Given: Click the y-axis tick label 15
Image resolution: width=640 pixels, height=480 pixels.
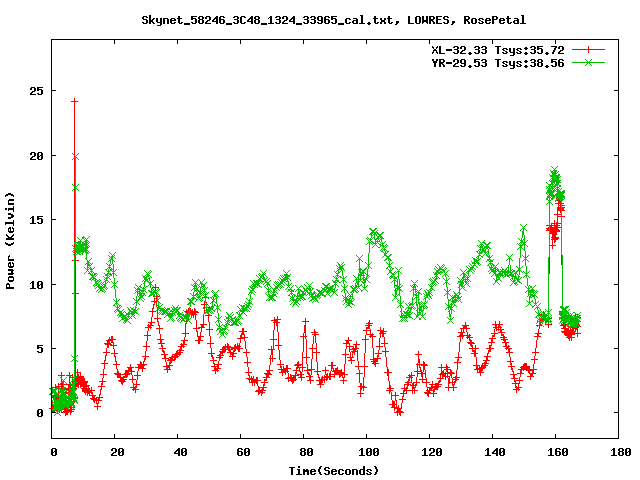Looking at the screenshot, I should [x=36, y=220].
